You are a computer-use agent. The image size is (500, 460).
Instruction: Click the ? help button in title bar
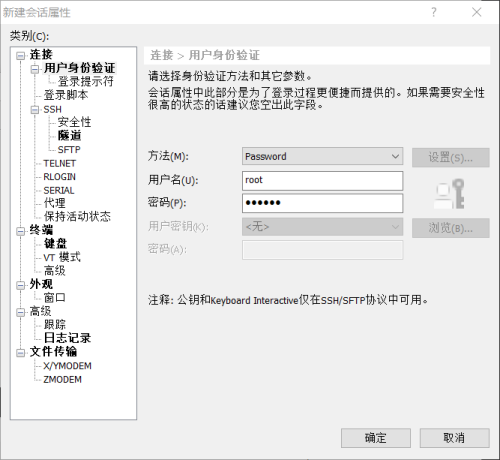(x=434, y=12)
